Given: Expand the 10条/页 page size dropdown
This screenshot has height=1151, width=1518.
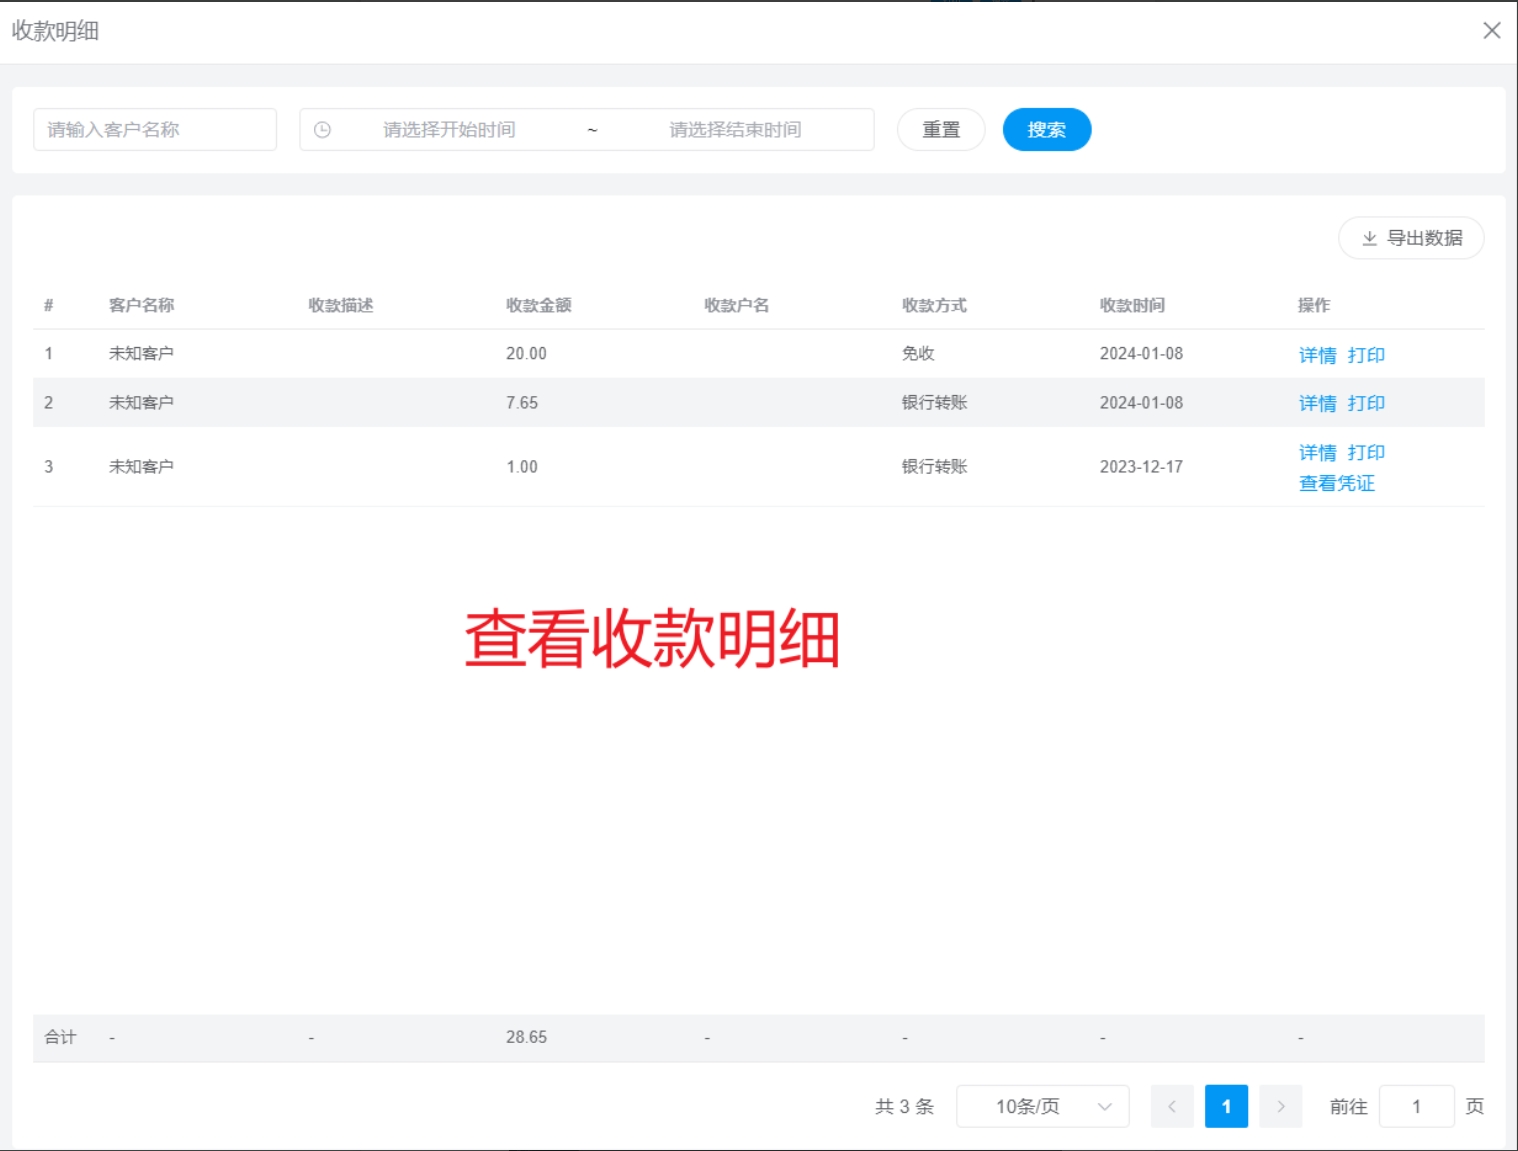Looking at the screenshot, I should 1042,1106.
